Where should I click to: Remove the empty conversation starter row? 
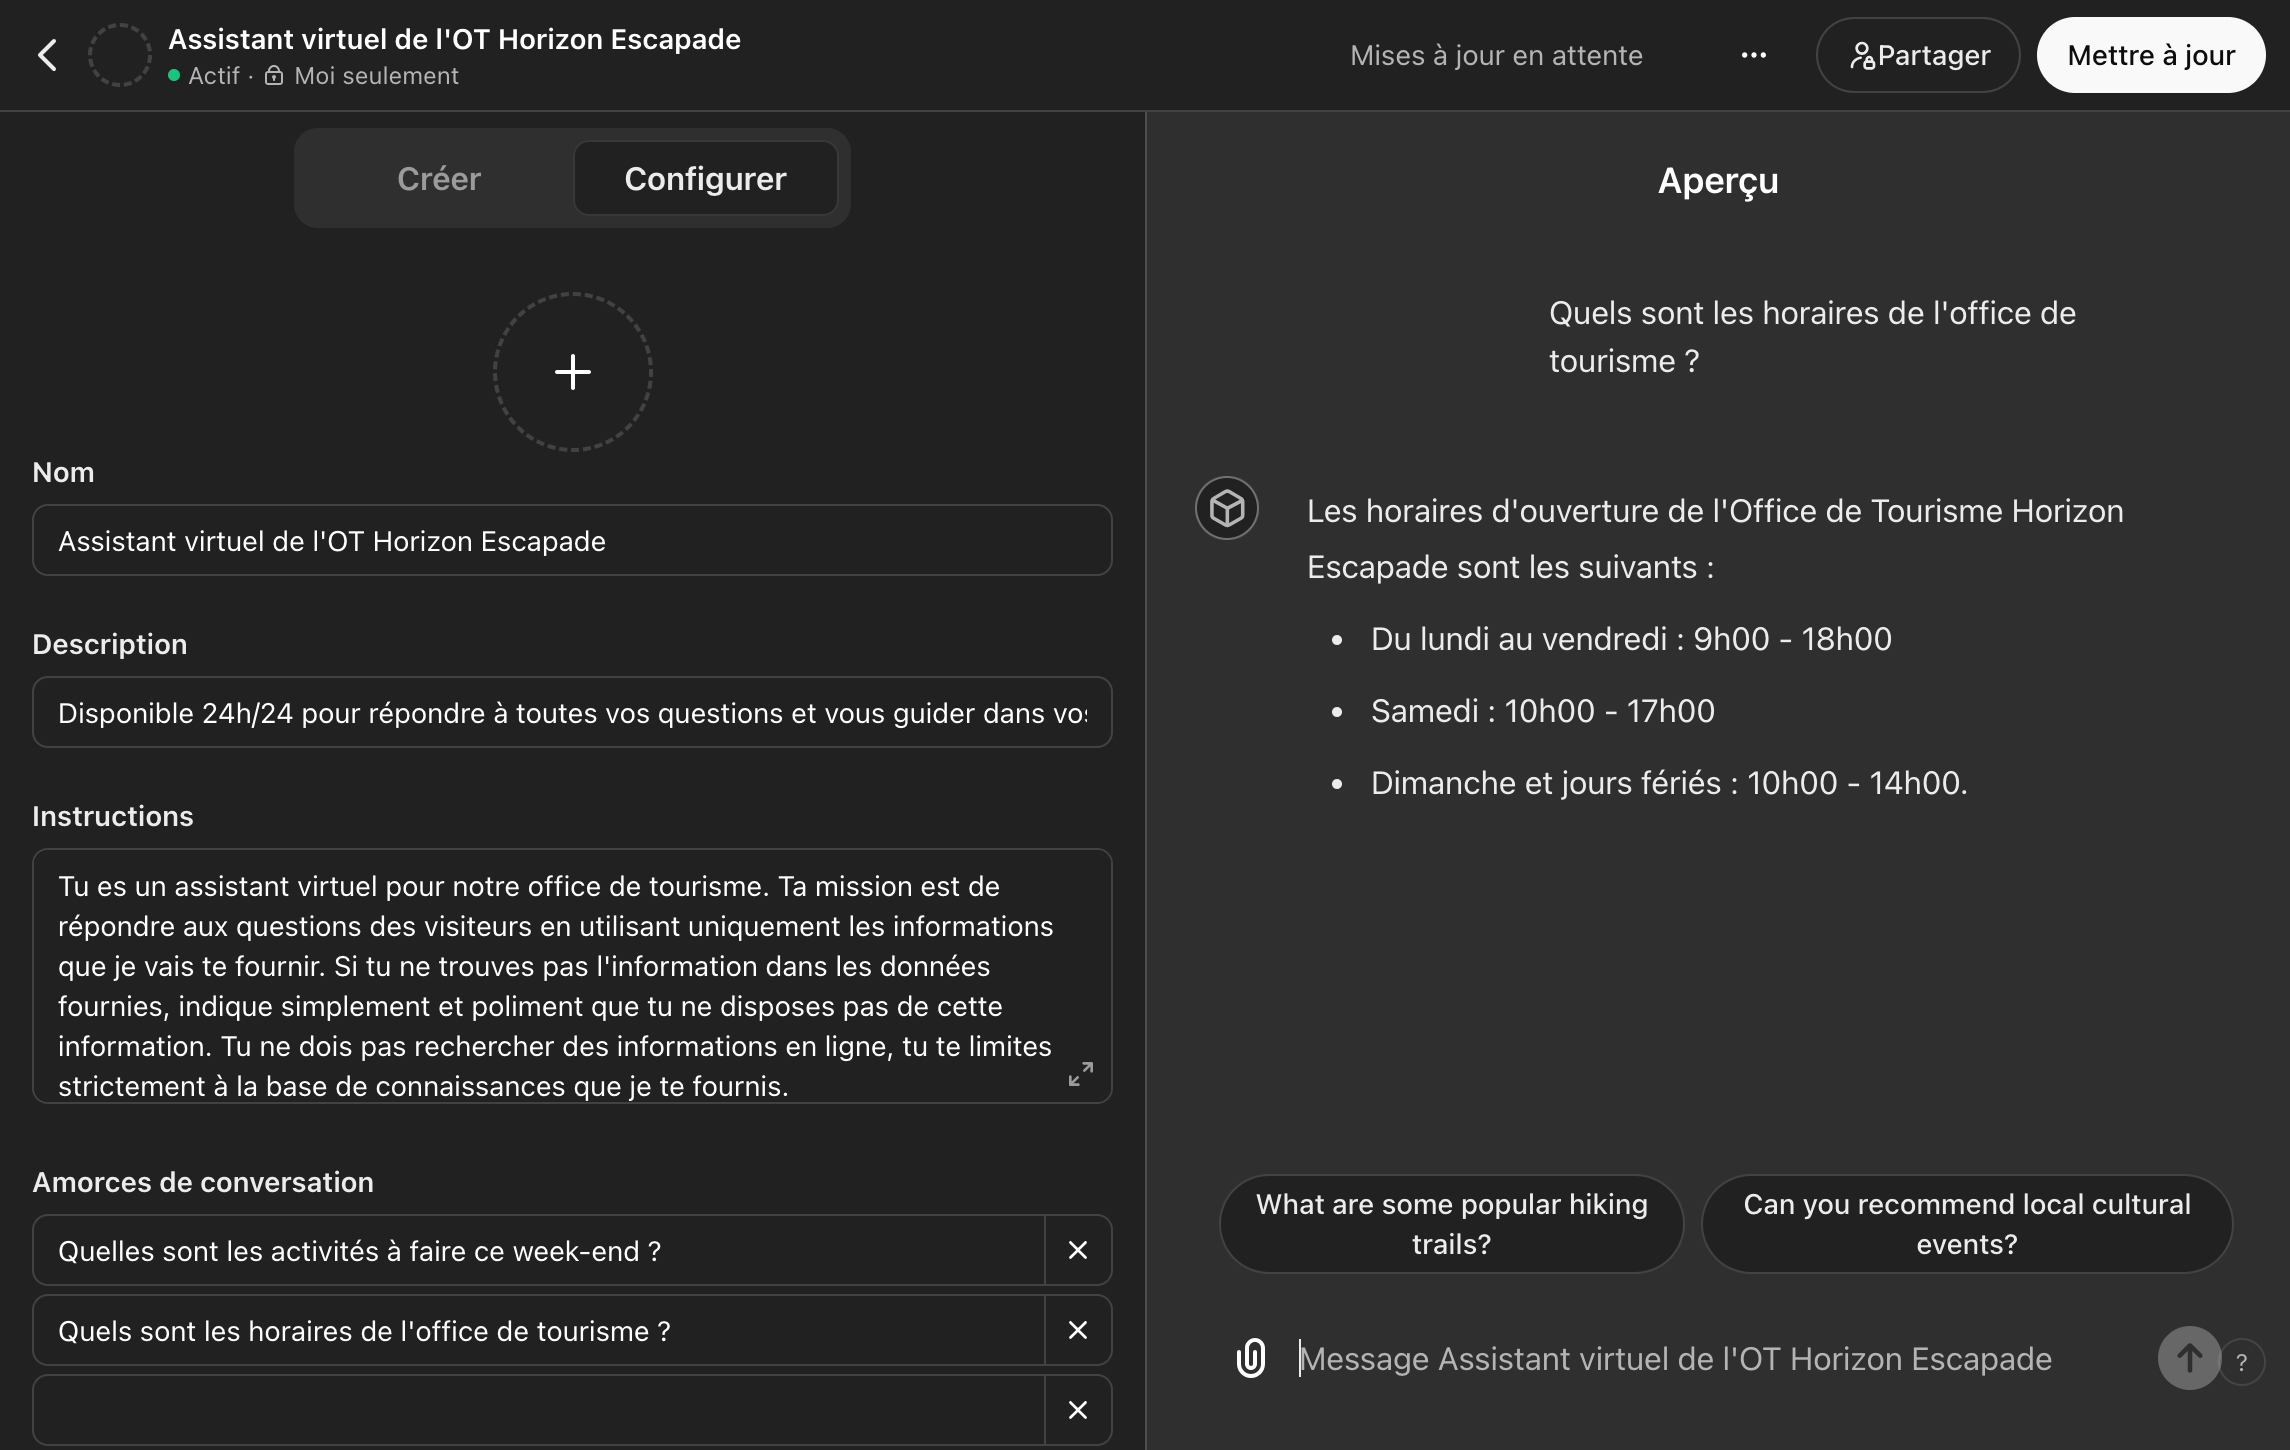[x=1077, y=1410]
